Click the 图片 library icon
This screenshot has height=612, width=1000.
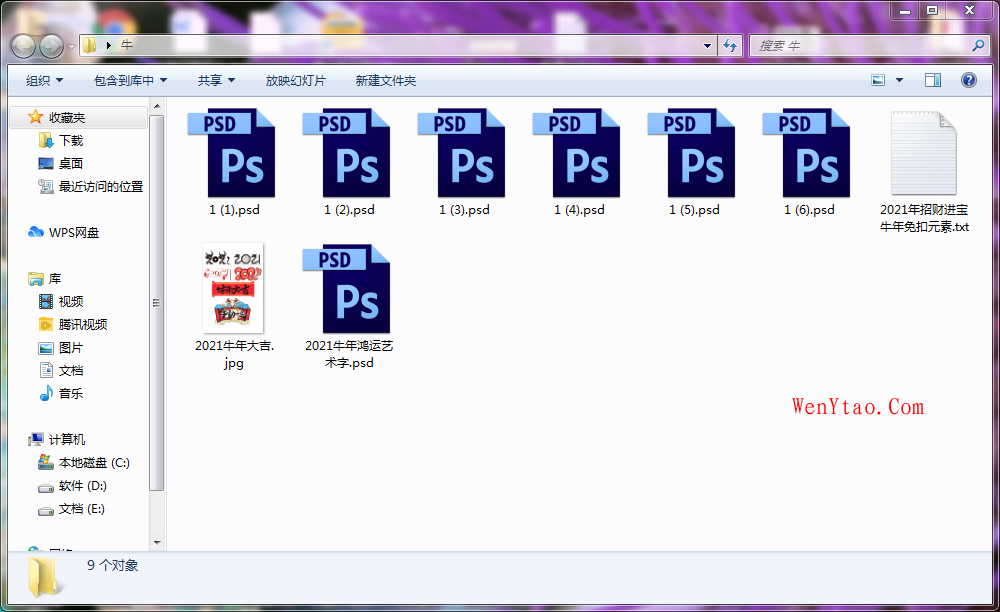tap(46, 348)
